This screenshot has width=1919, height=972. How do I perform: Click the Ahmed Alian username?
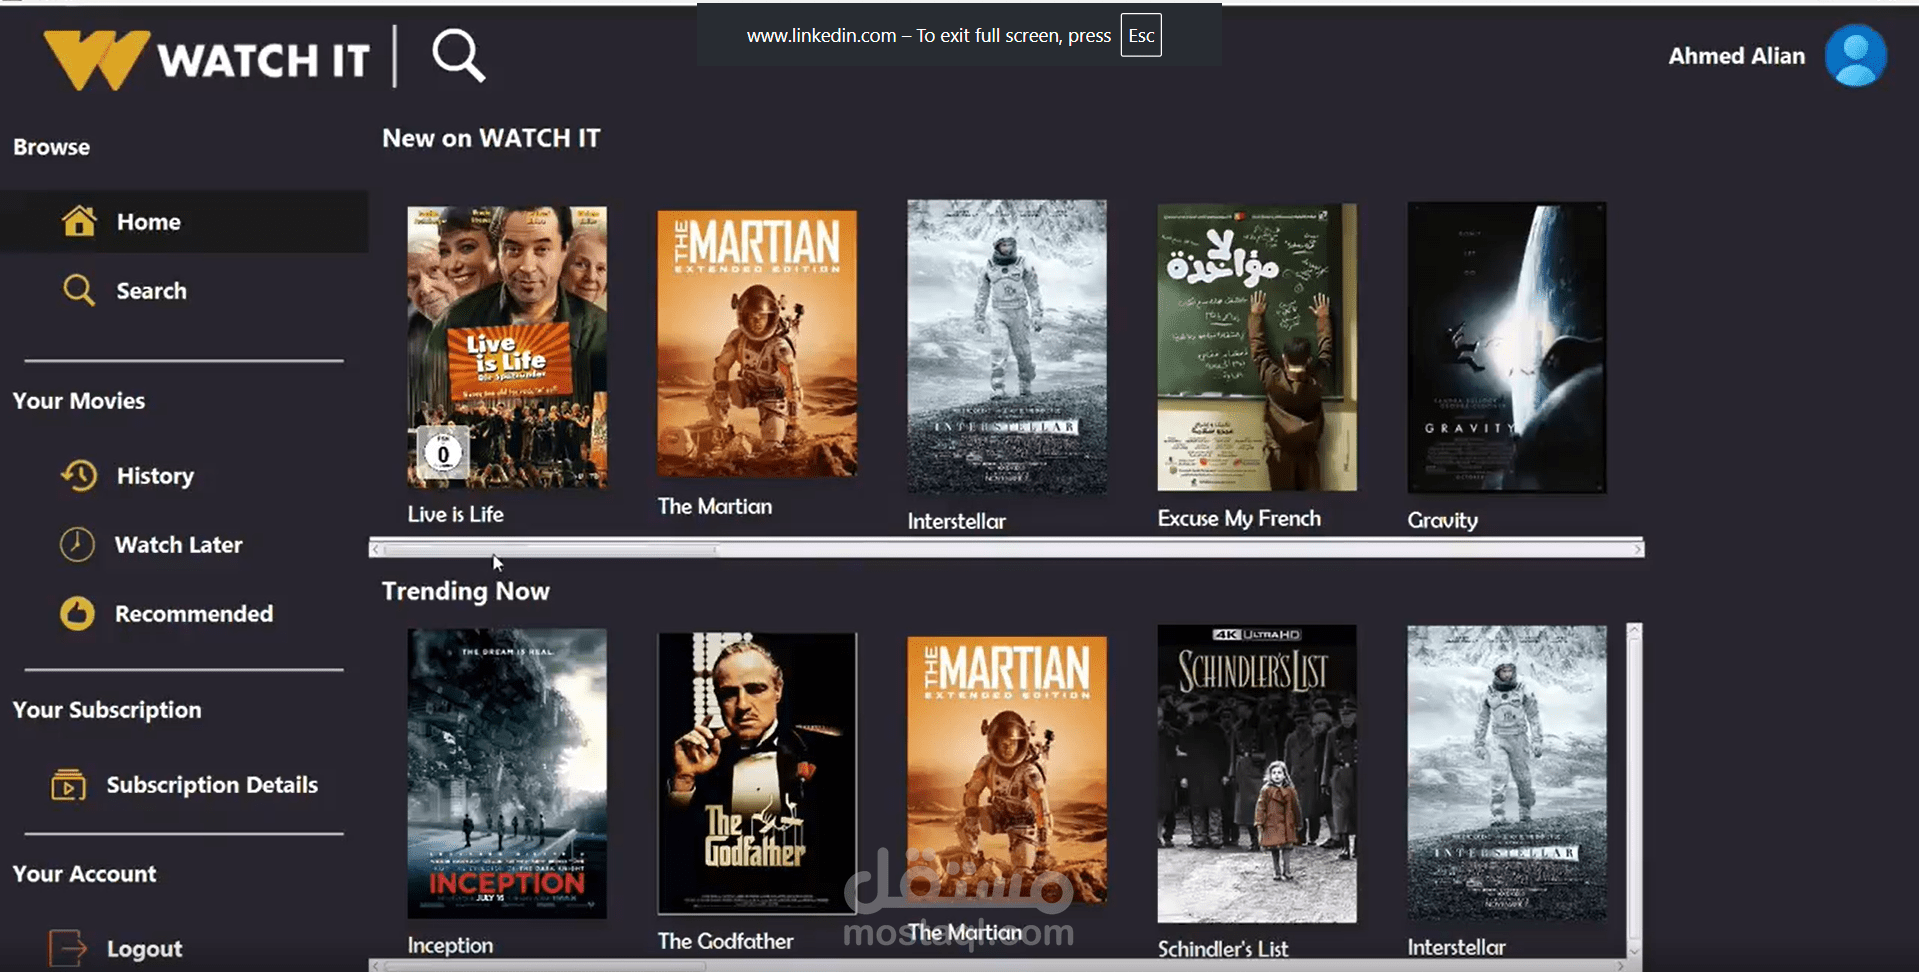1736,56
